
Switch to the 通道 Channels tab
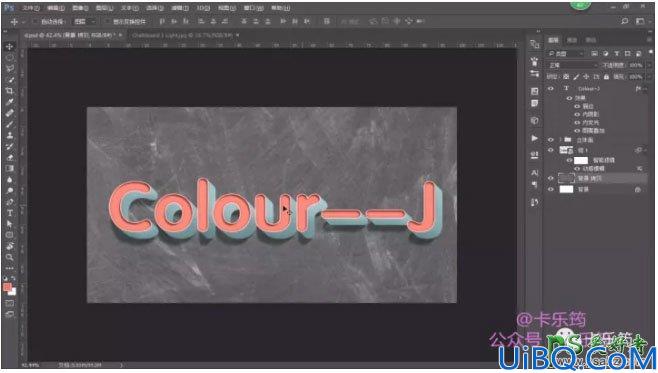[572, 40]
